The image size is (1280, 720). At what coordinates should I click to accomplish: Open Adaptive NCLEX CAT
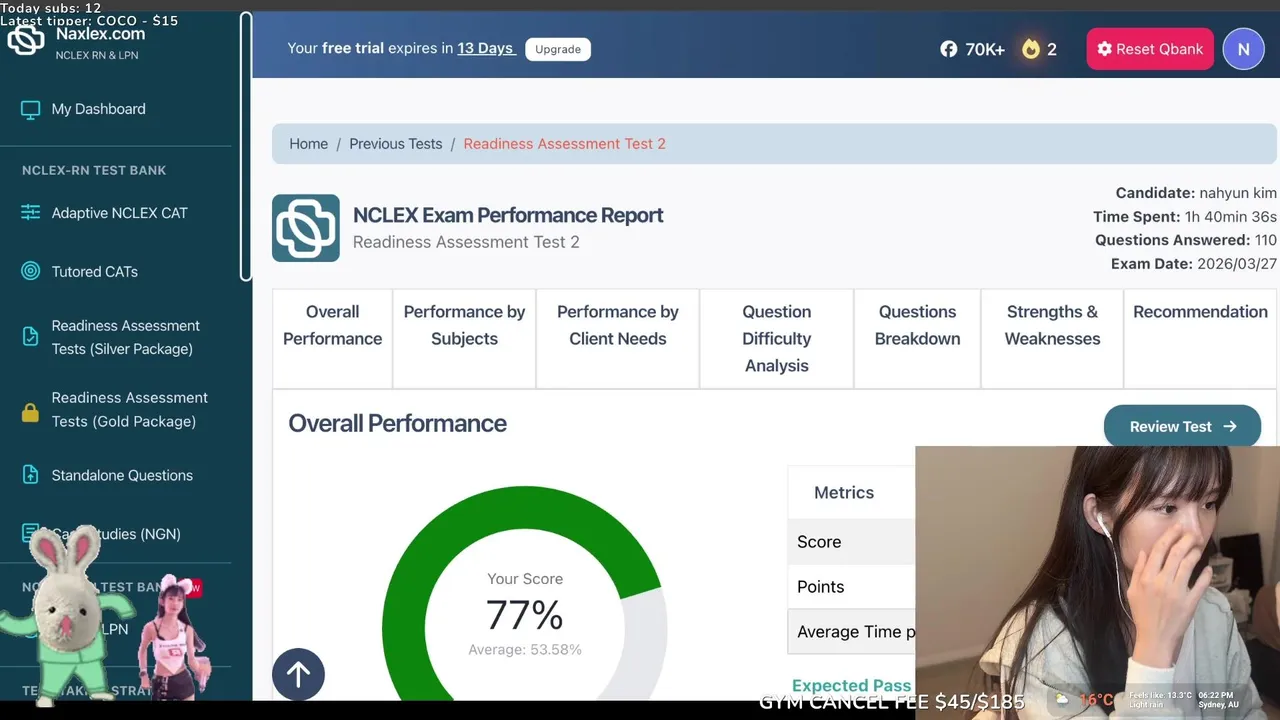pyautogui.click(x=120, y=213)
